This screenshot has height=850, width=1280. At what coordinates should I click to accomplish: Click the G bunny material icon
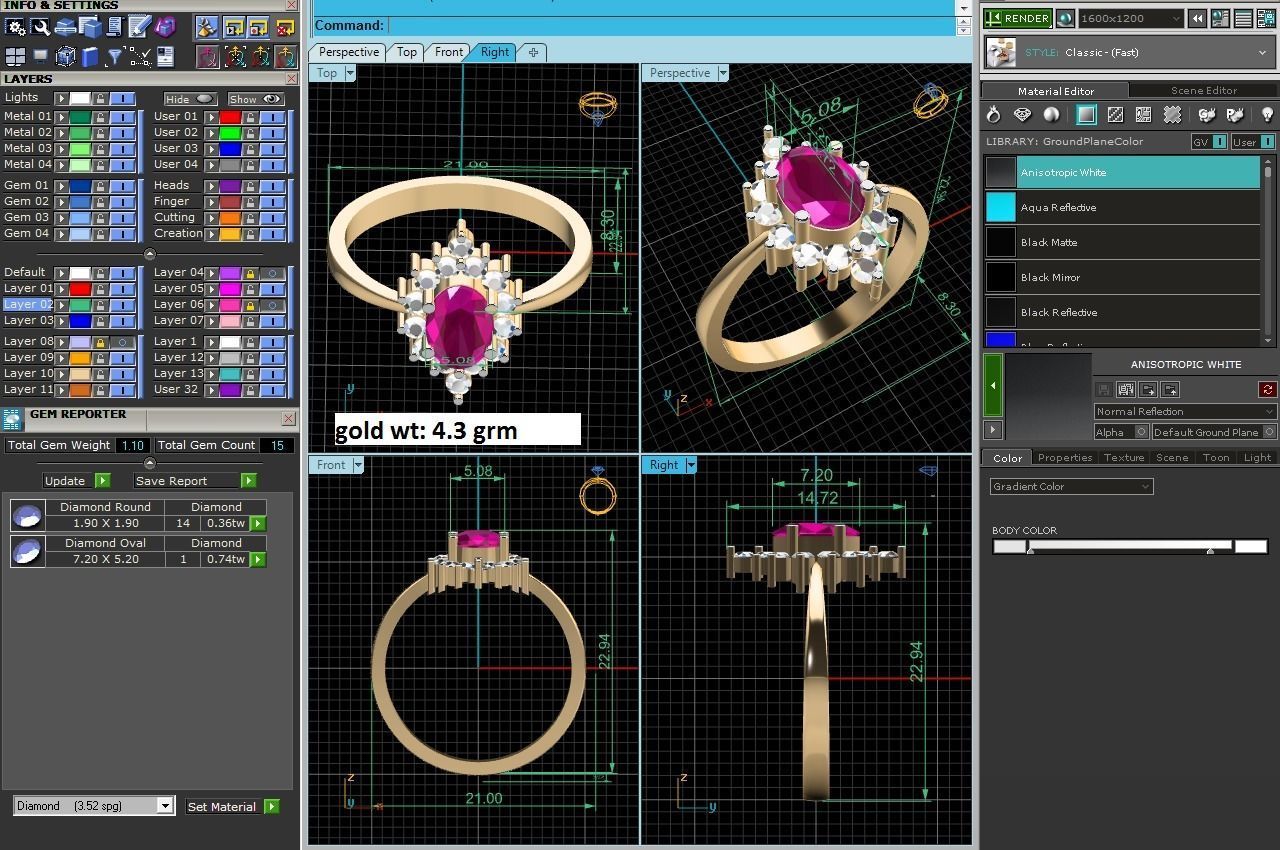pos(1207,115)
